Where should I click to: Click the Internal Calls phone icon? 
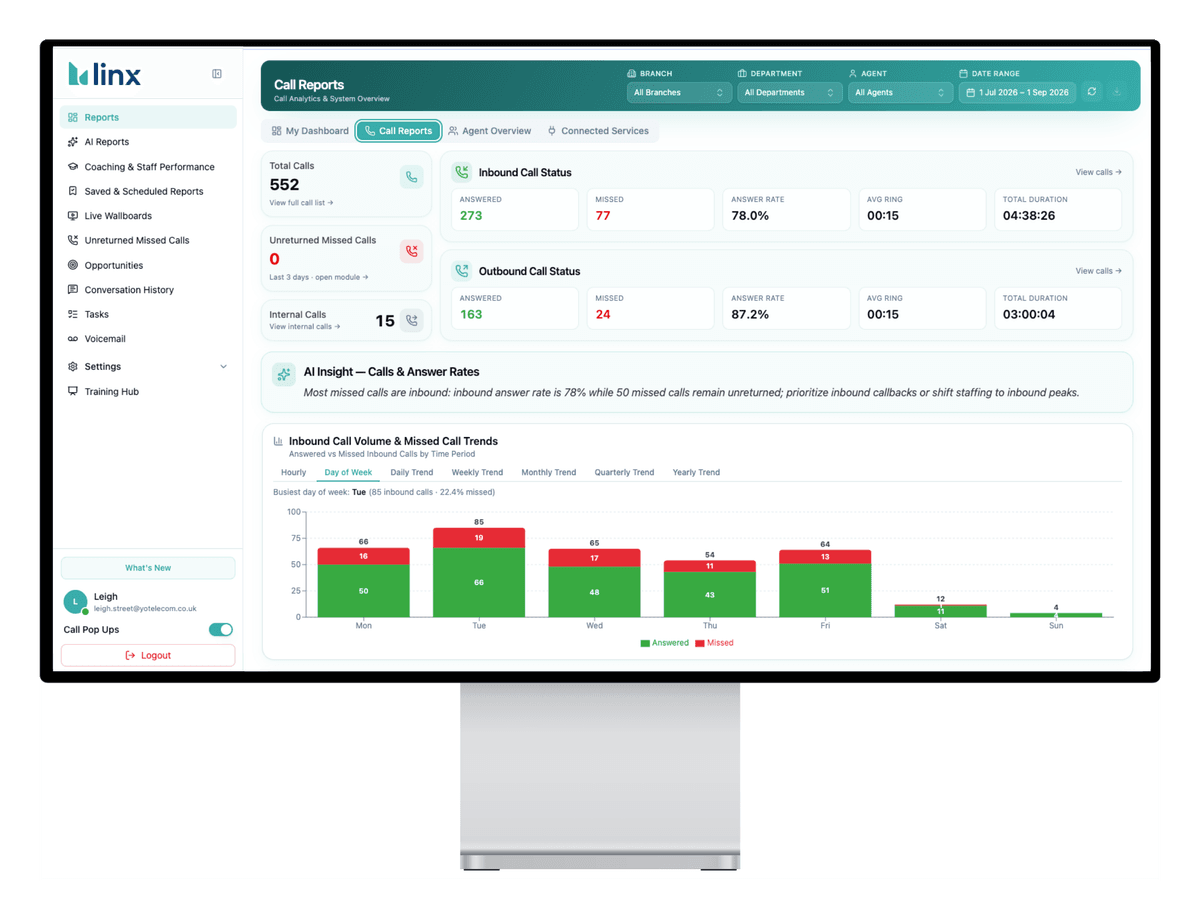(411, 321)
